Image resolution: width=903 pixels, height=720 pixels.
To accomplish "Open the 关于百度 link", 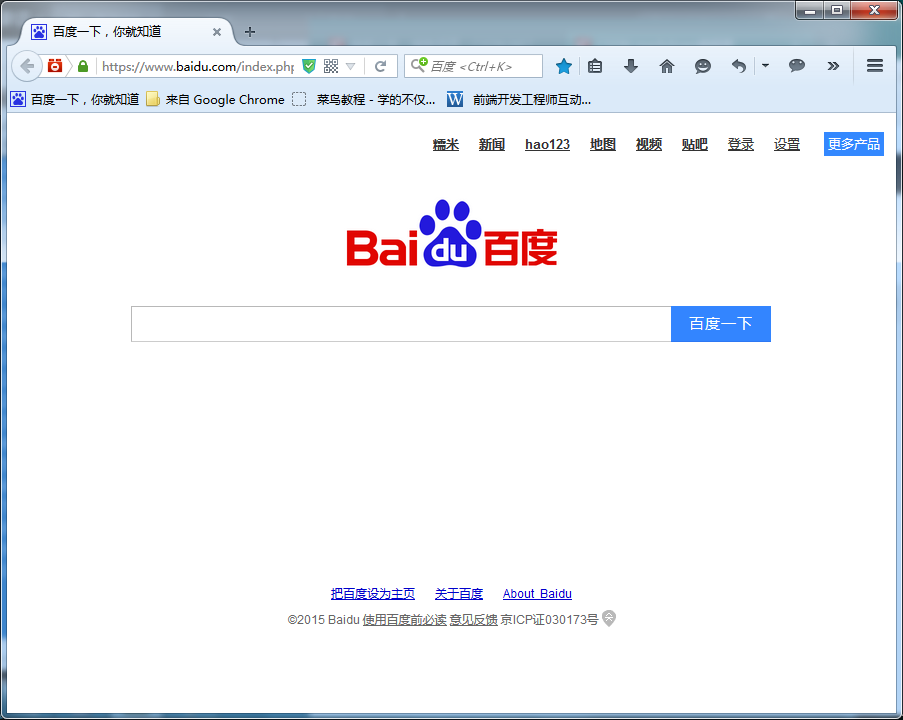I will (x=459, y=594).
